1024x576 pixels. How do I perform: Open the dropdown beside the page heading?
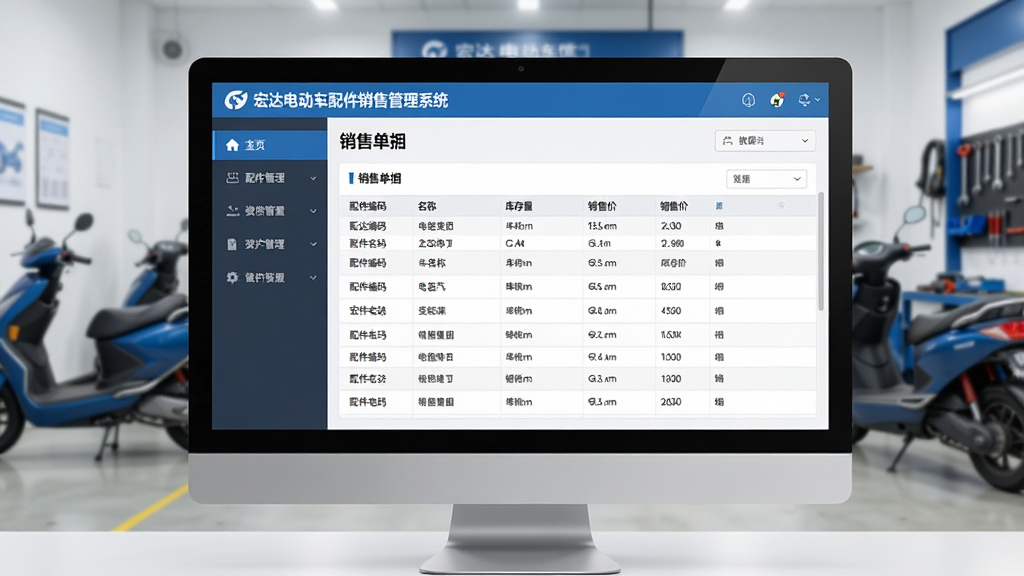tap(765, 140)
